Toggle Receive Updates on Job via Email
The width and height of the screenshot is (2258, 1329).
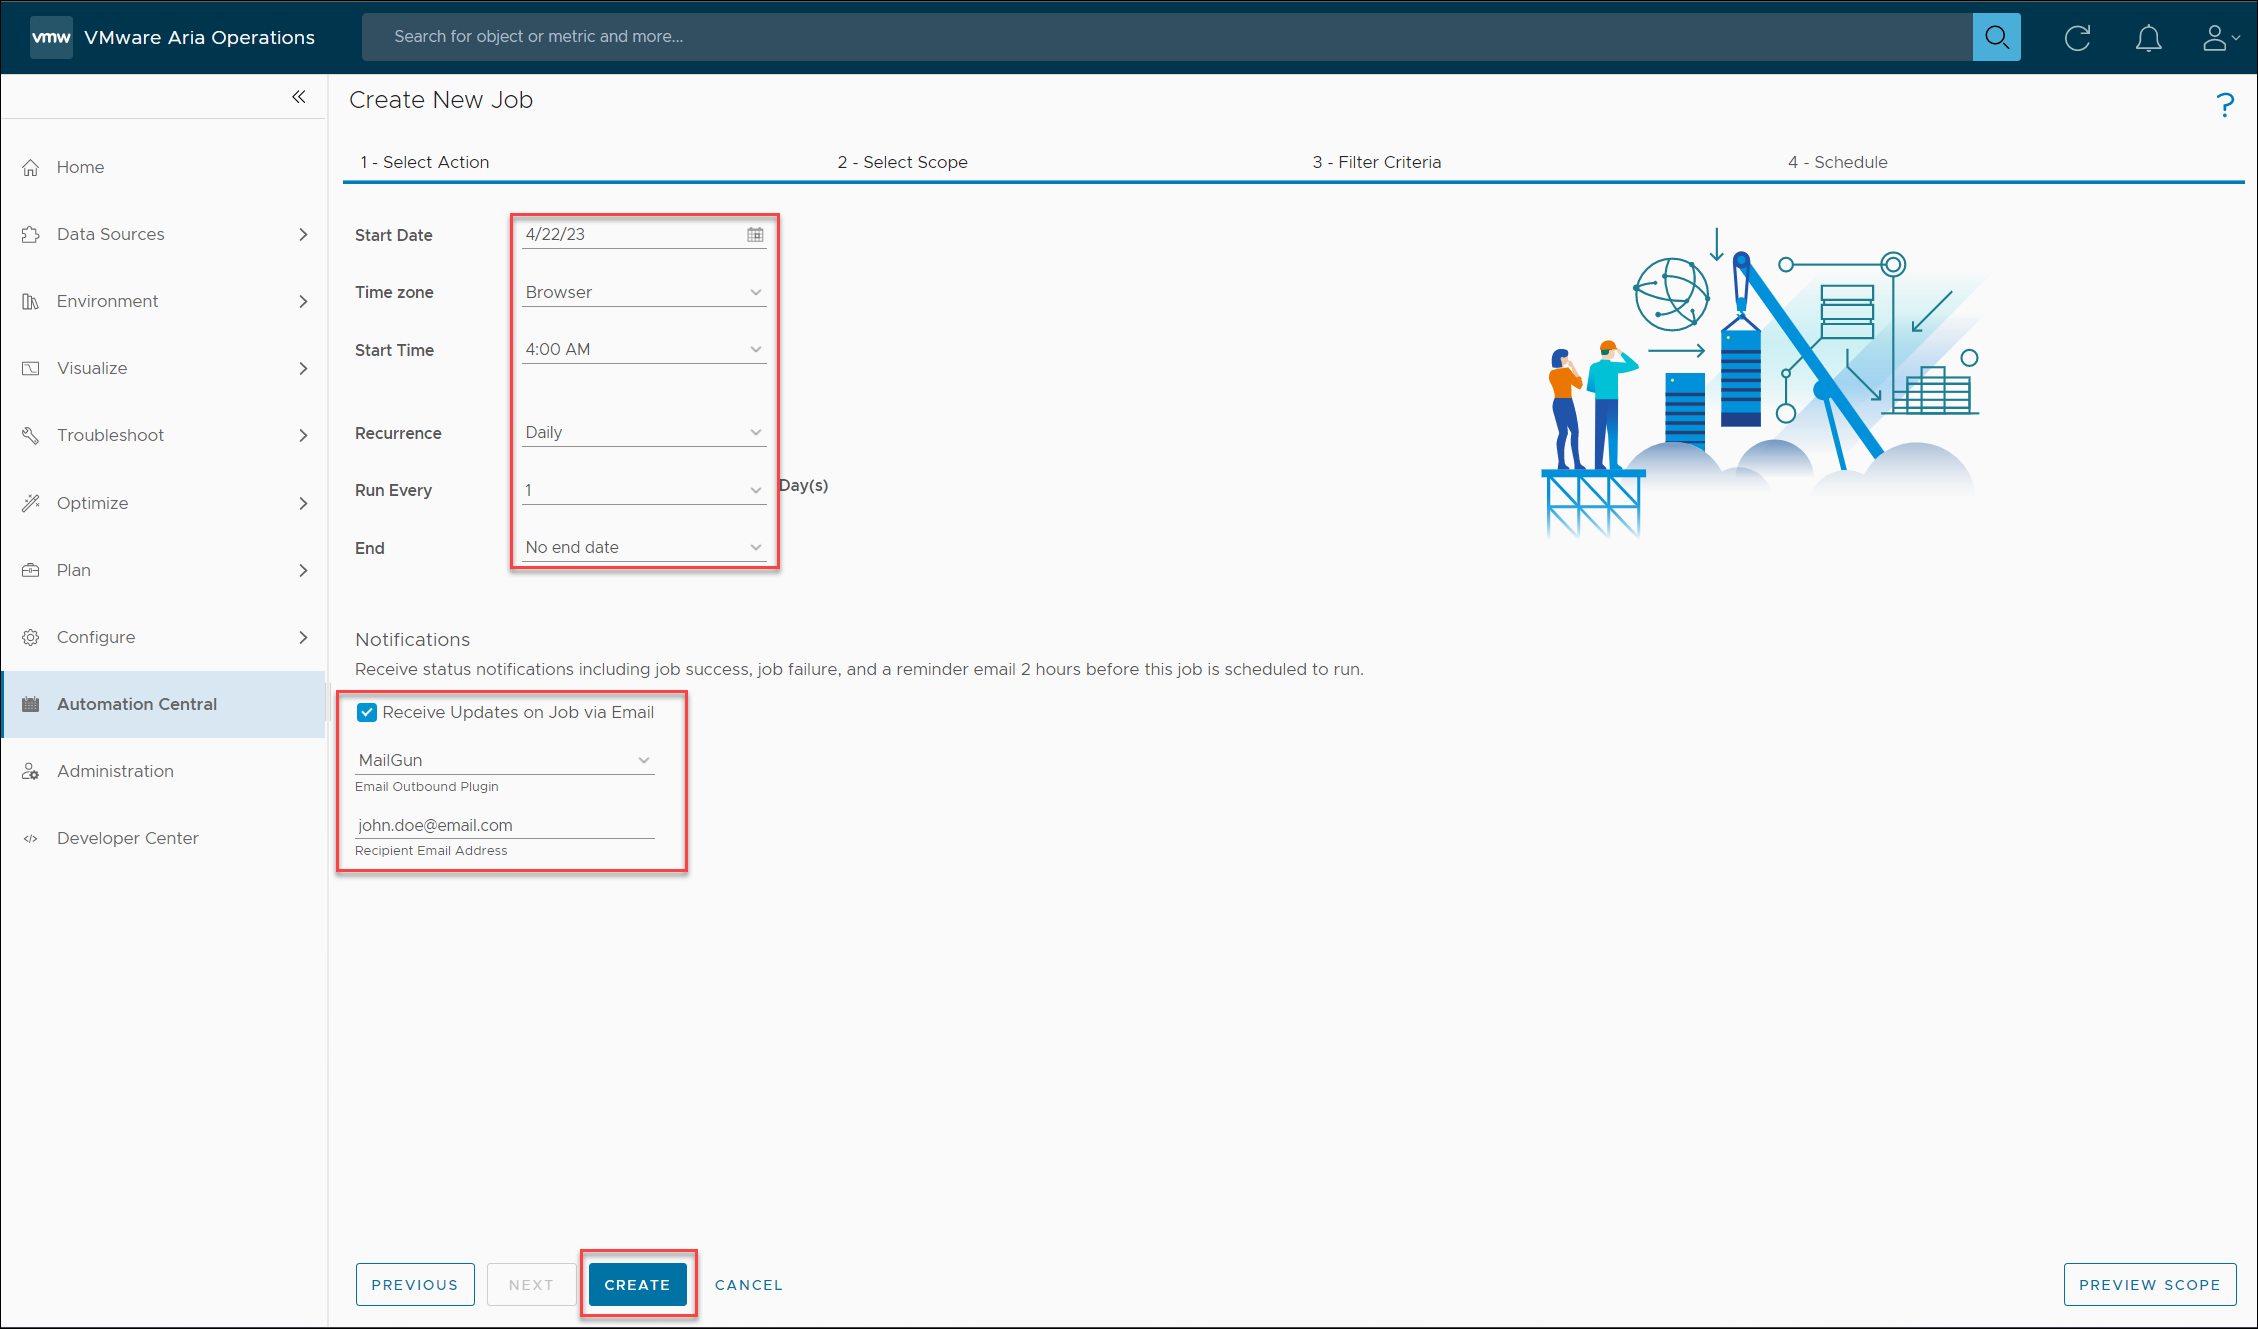point(367,712)
